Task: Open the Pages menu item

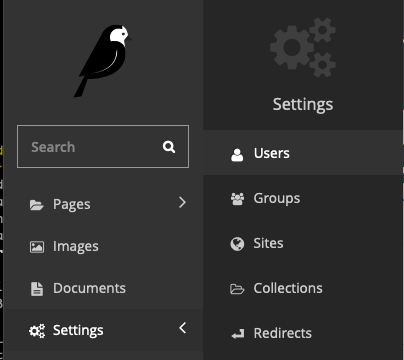Action: [x=103, y=204]
